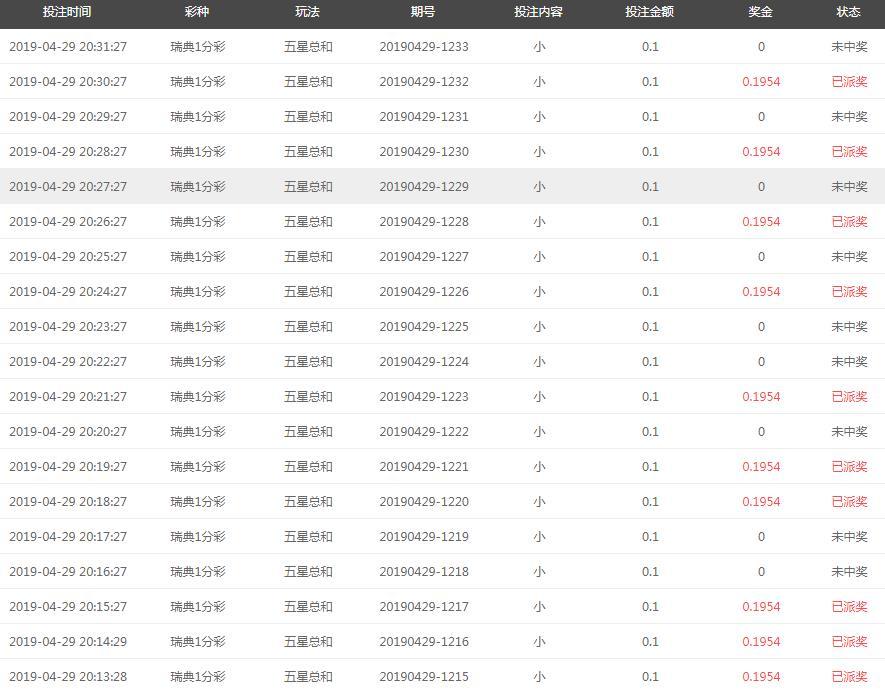Select issue number 20190429-1231
This screenshot has width=885, height=692.
(424, 117)
